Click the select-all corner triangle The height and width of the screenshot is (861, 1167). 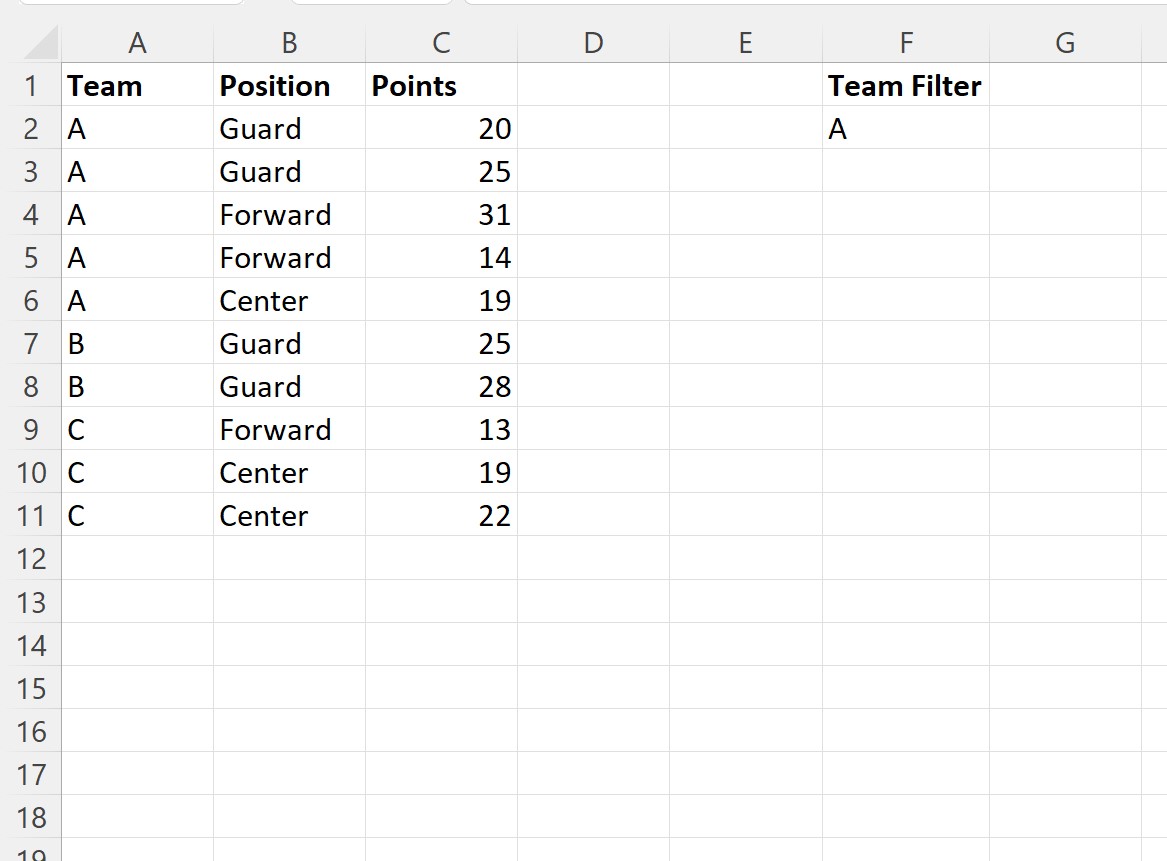[41, 42]
